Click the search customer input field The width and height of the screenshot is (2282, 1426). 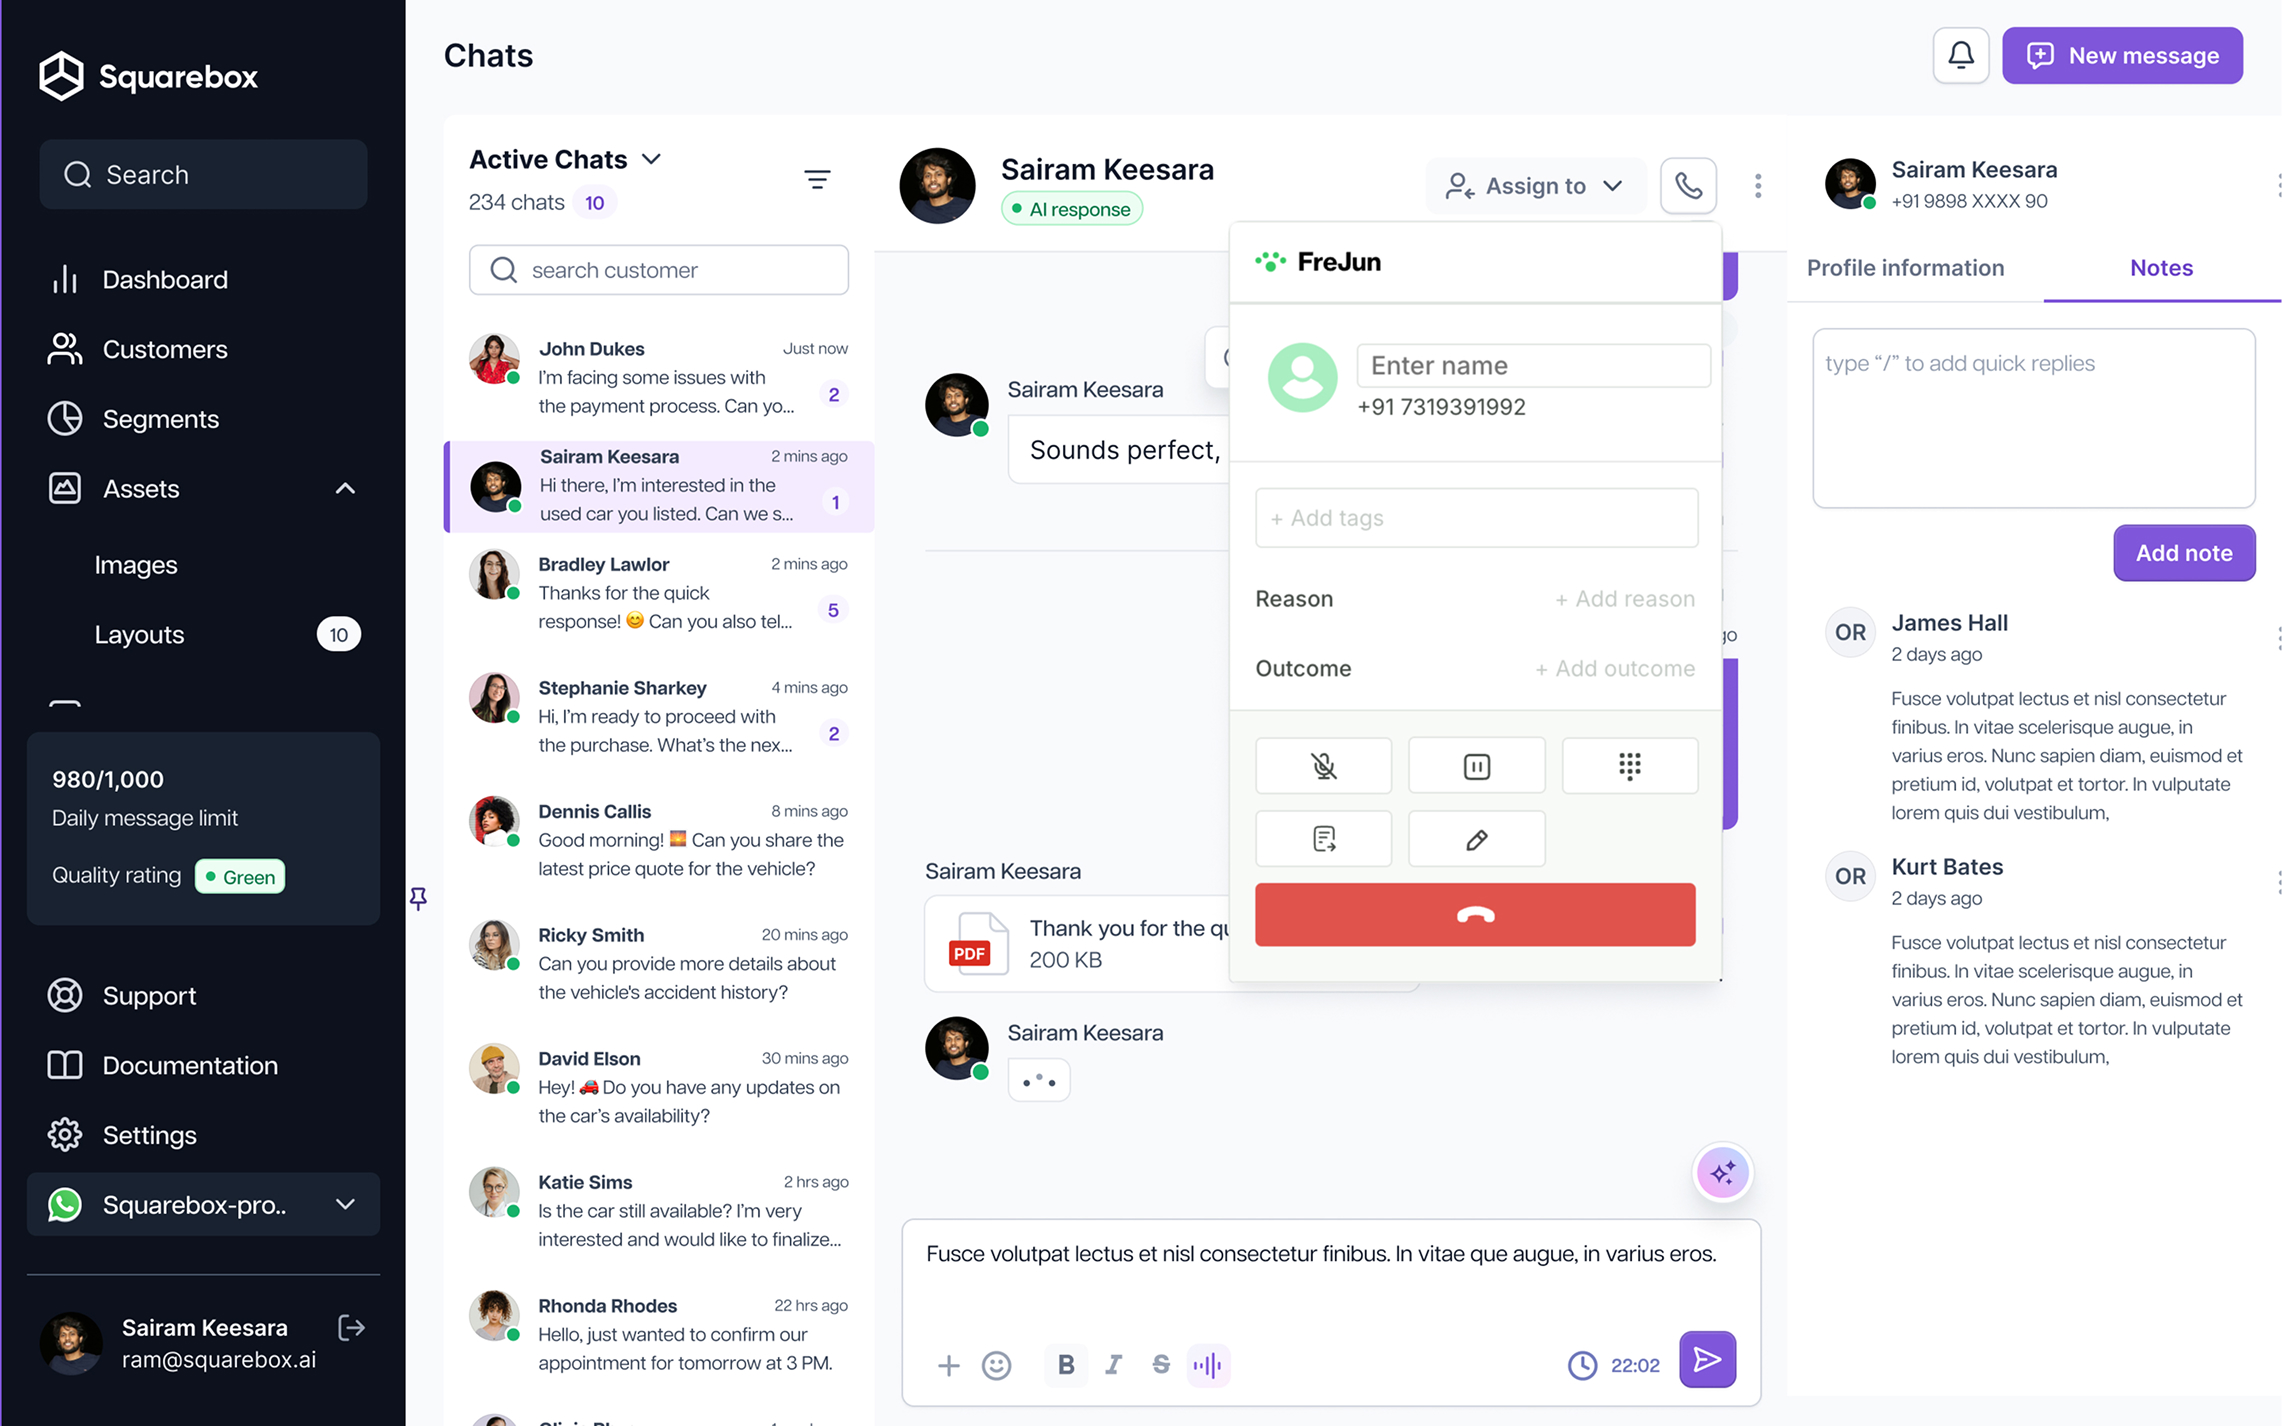coord(659,269)
